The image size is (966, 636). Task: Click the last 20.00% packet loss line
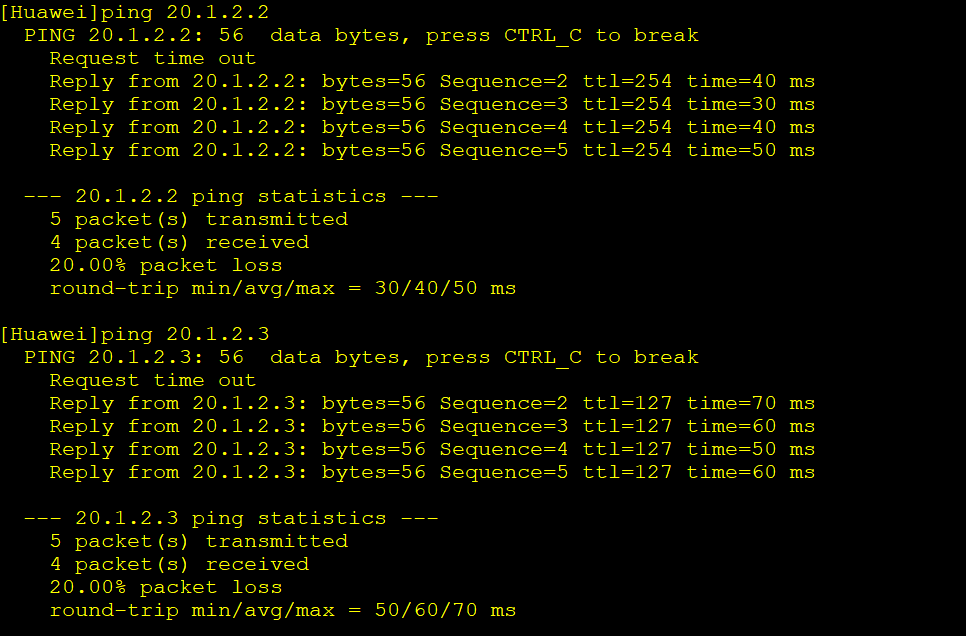[x=166, y=587]
